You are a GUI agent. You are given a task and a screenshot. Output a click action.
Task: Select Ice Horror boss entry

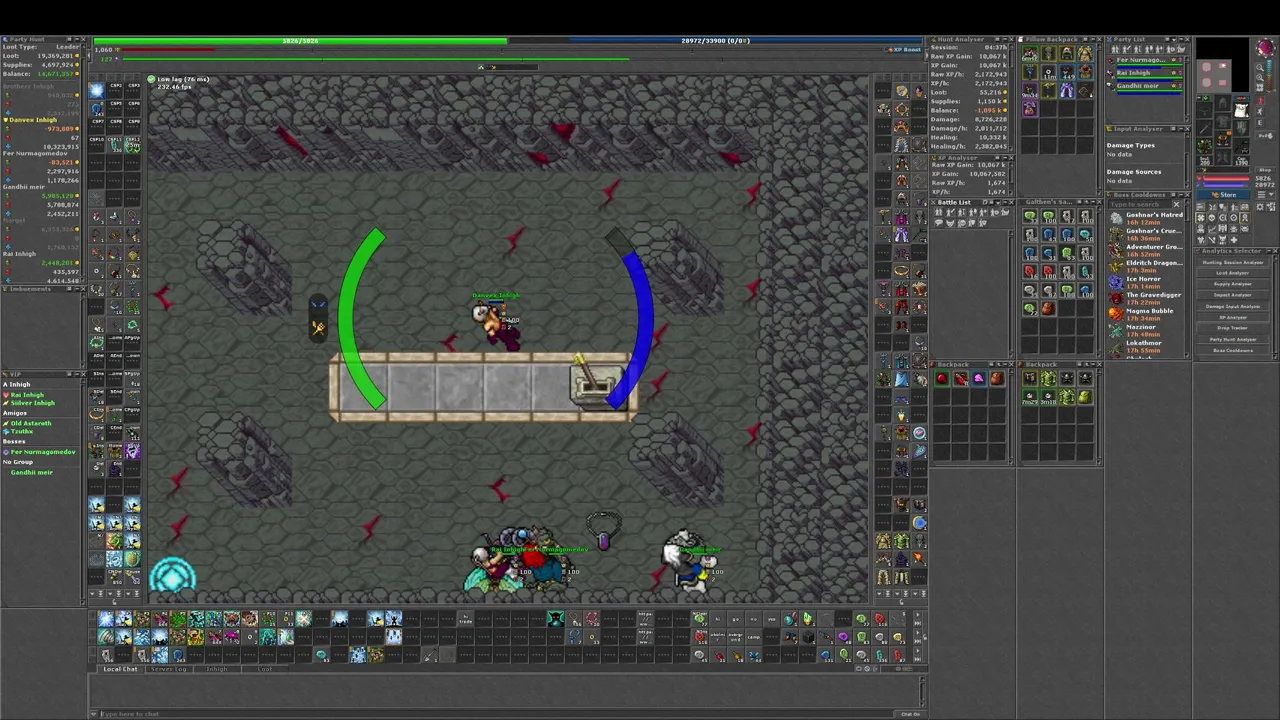click(1146, 283)
